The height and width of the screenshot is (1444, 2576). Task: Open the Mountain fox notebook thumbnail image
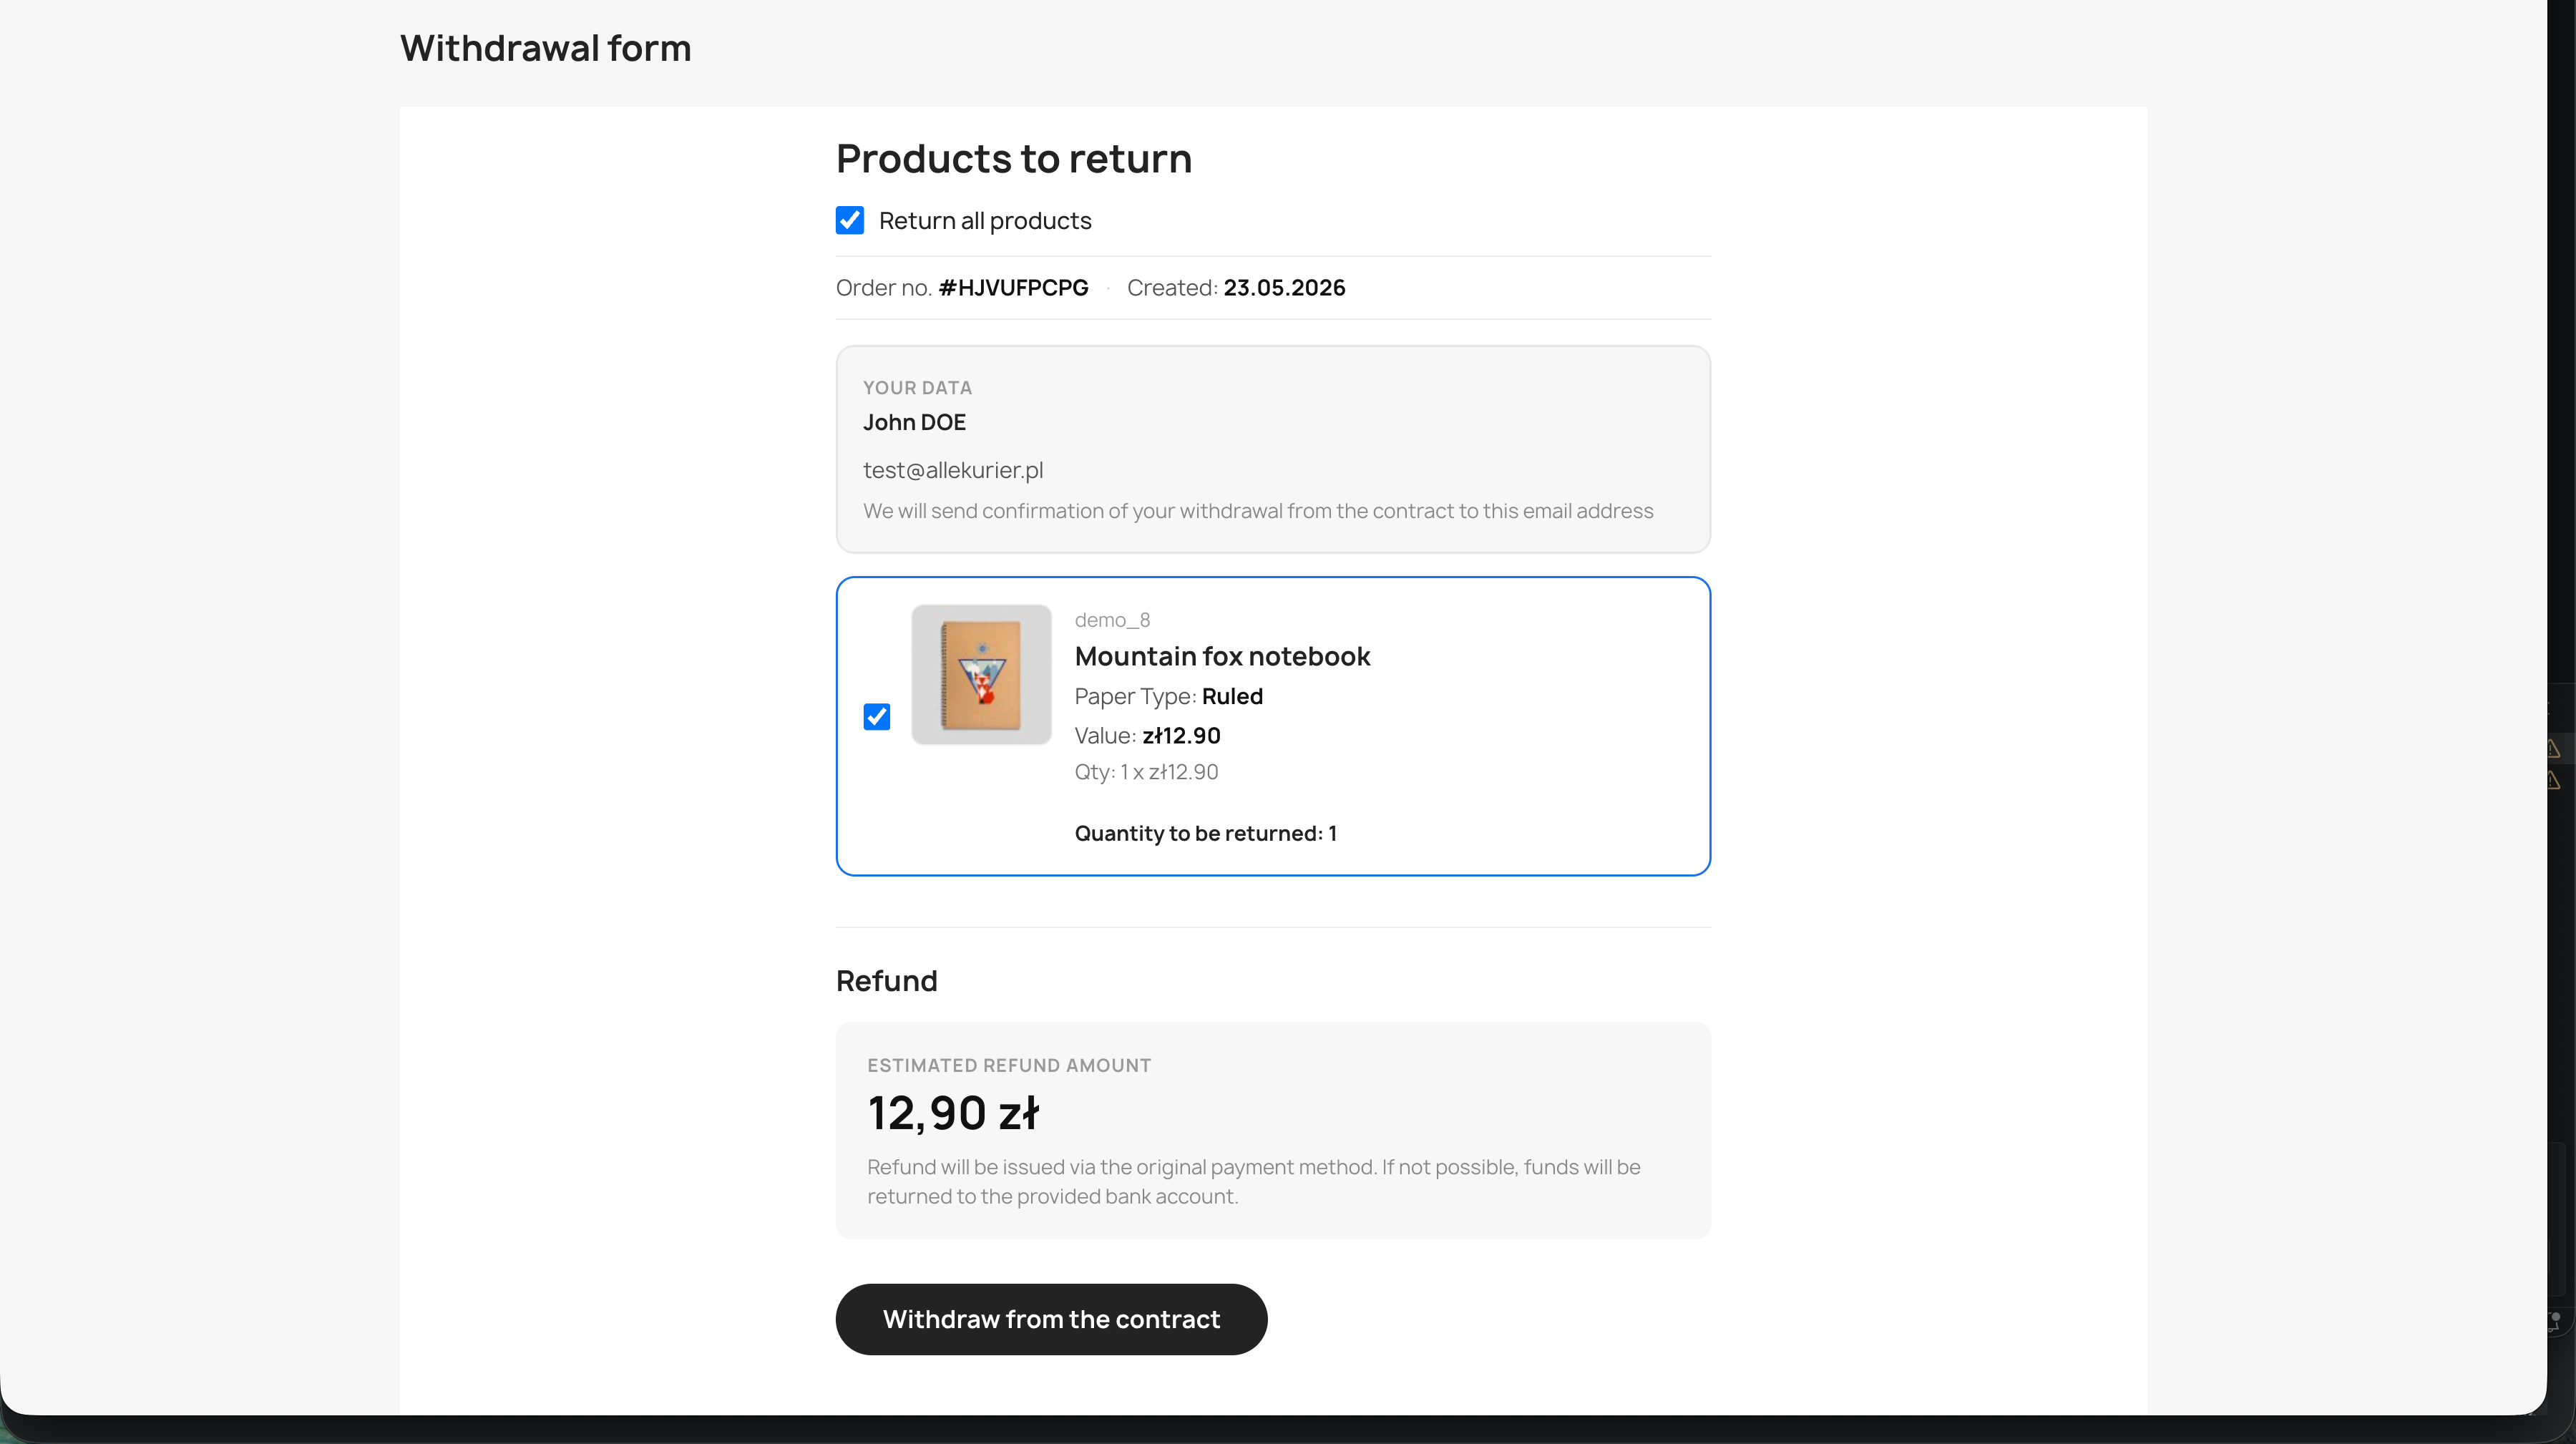(981, 674)
